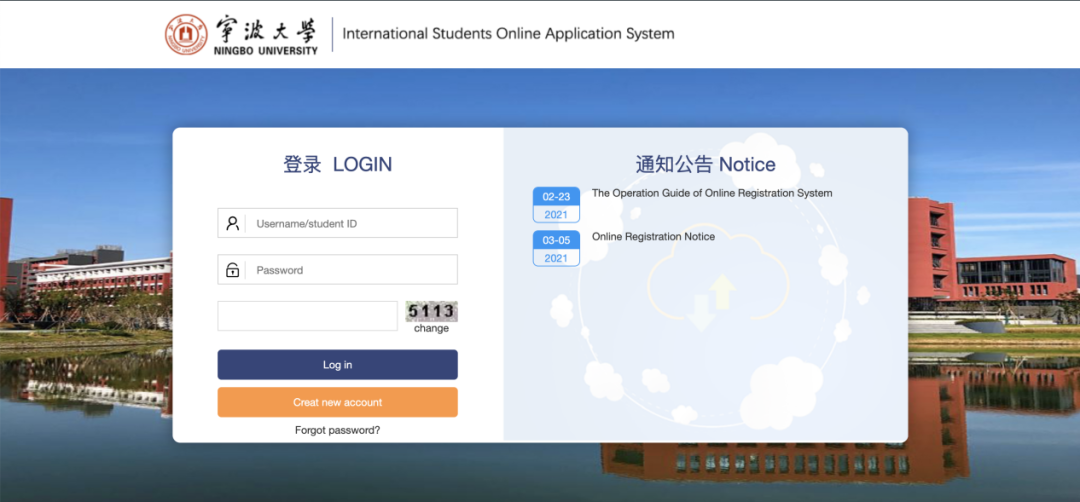This screenshot has width=1080, height=502.
Task: Click the Ningbo University calligraphy wordmark
Action: click(265, 28)
